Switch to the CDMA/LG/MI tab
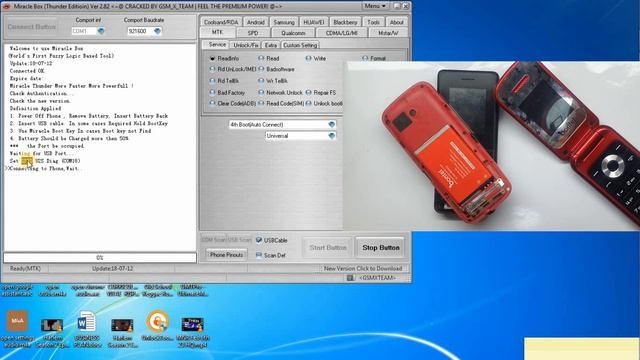 (x=342, y=33)
